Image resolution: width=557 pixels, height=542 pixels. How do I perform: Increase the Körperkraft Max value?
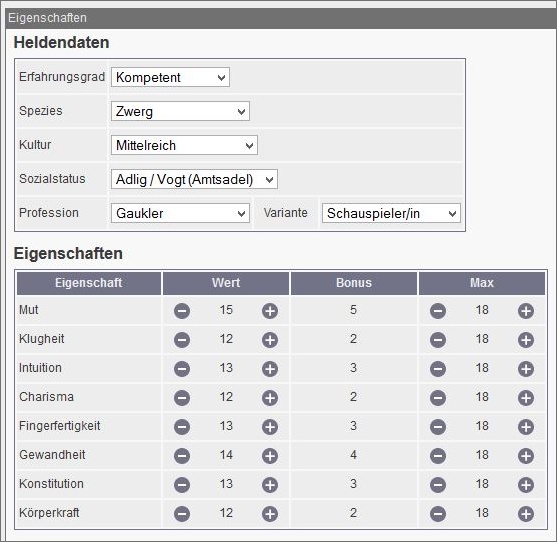(526, 514)
